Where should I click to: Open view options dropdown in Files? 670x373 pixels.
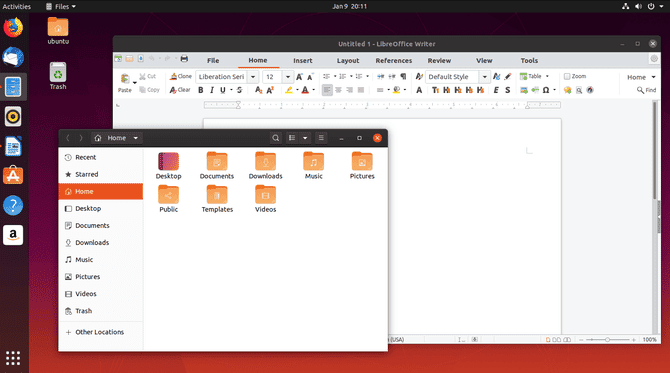pyautogui.click(x=305, y=138)
